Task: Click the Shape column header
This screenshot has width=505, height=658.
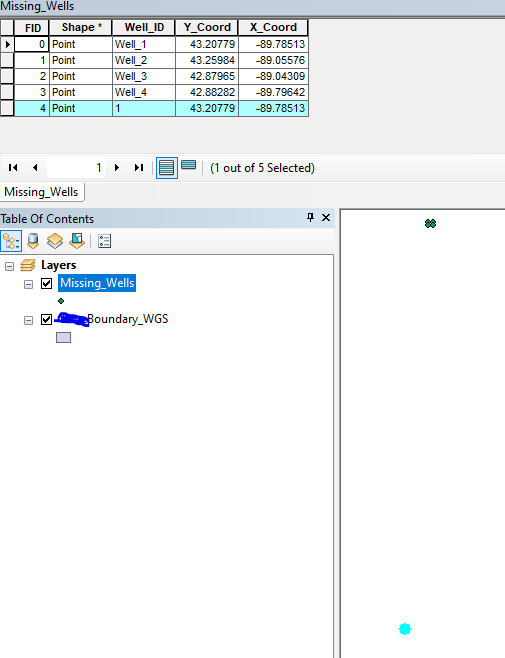Action: click(x=81, y=28)
